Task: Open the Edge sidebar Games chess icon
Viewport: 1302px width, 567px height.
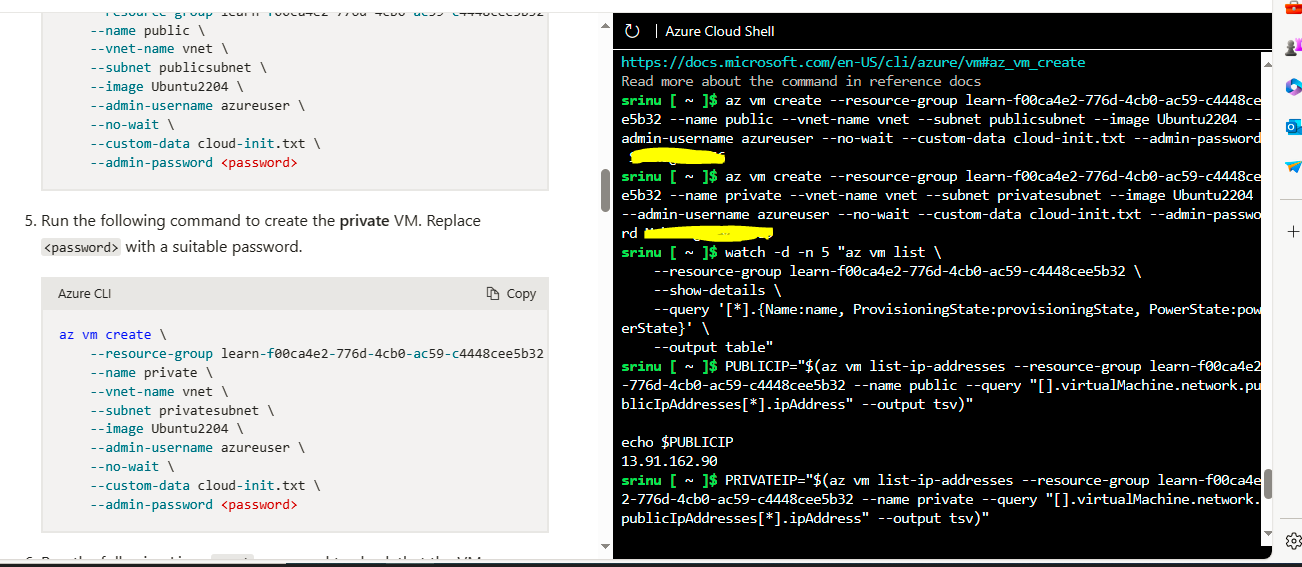Action: (1292, 46)
